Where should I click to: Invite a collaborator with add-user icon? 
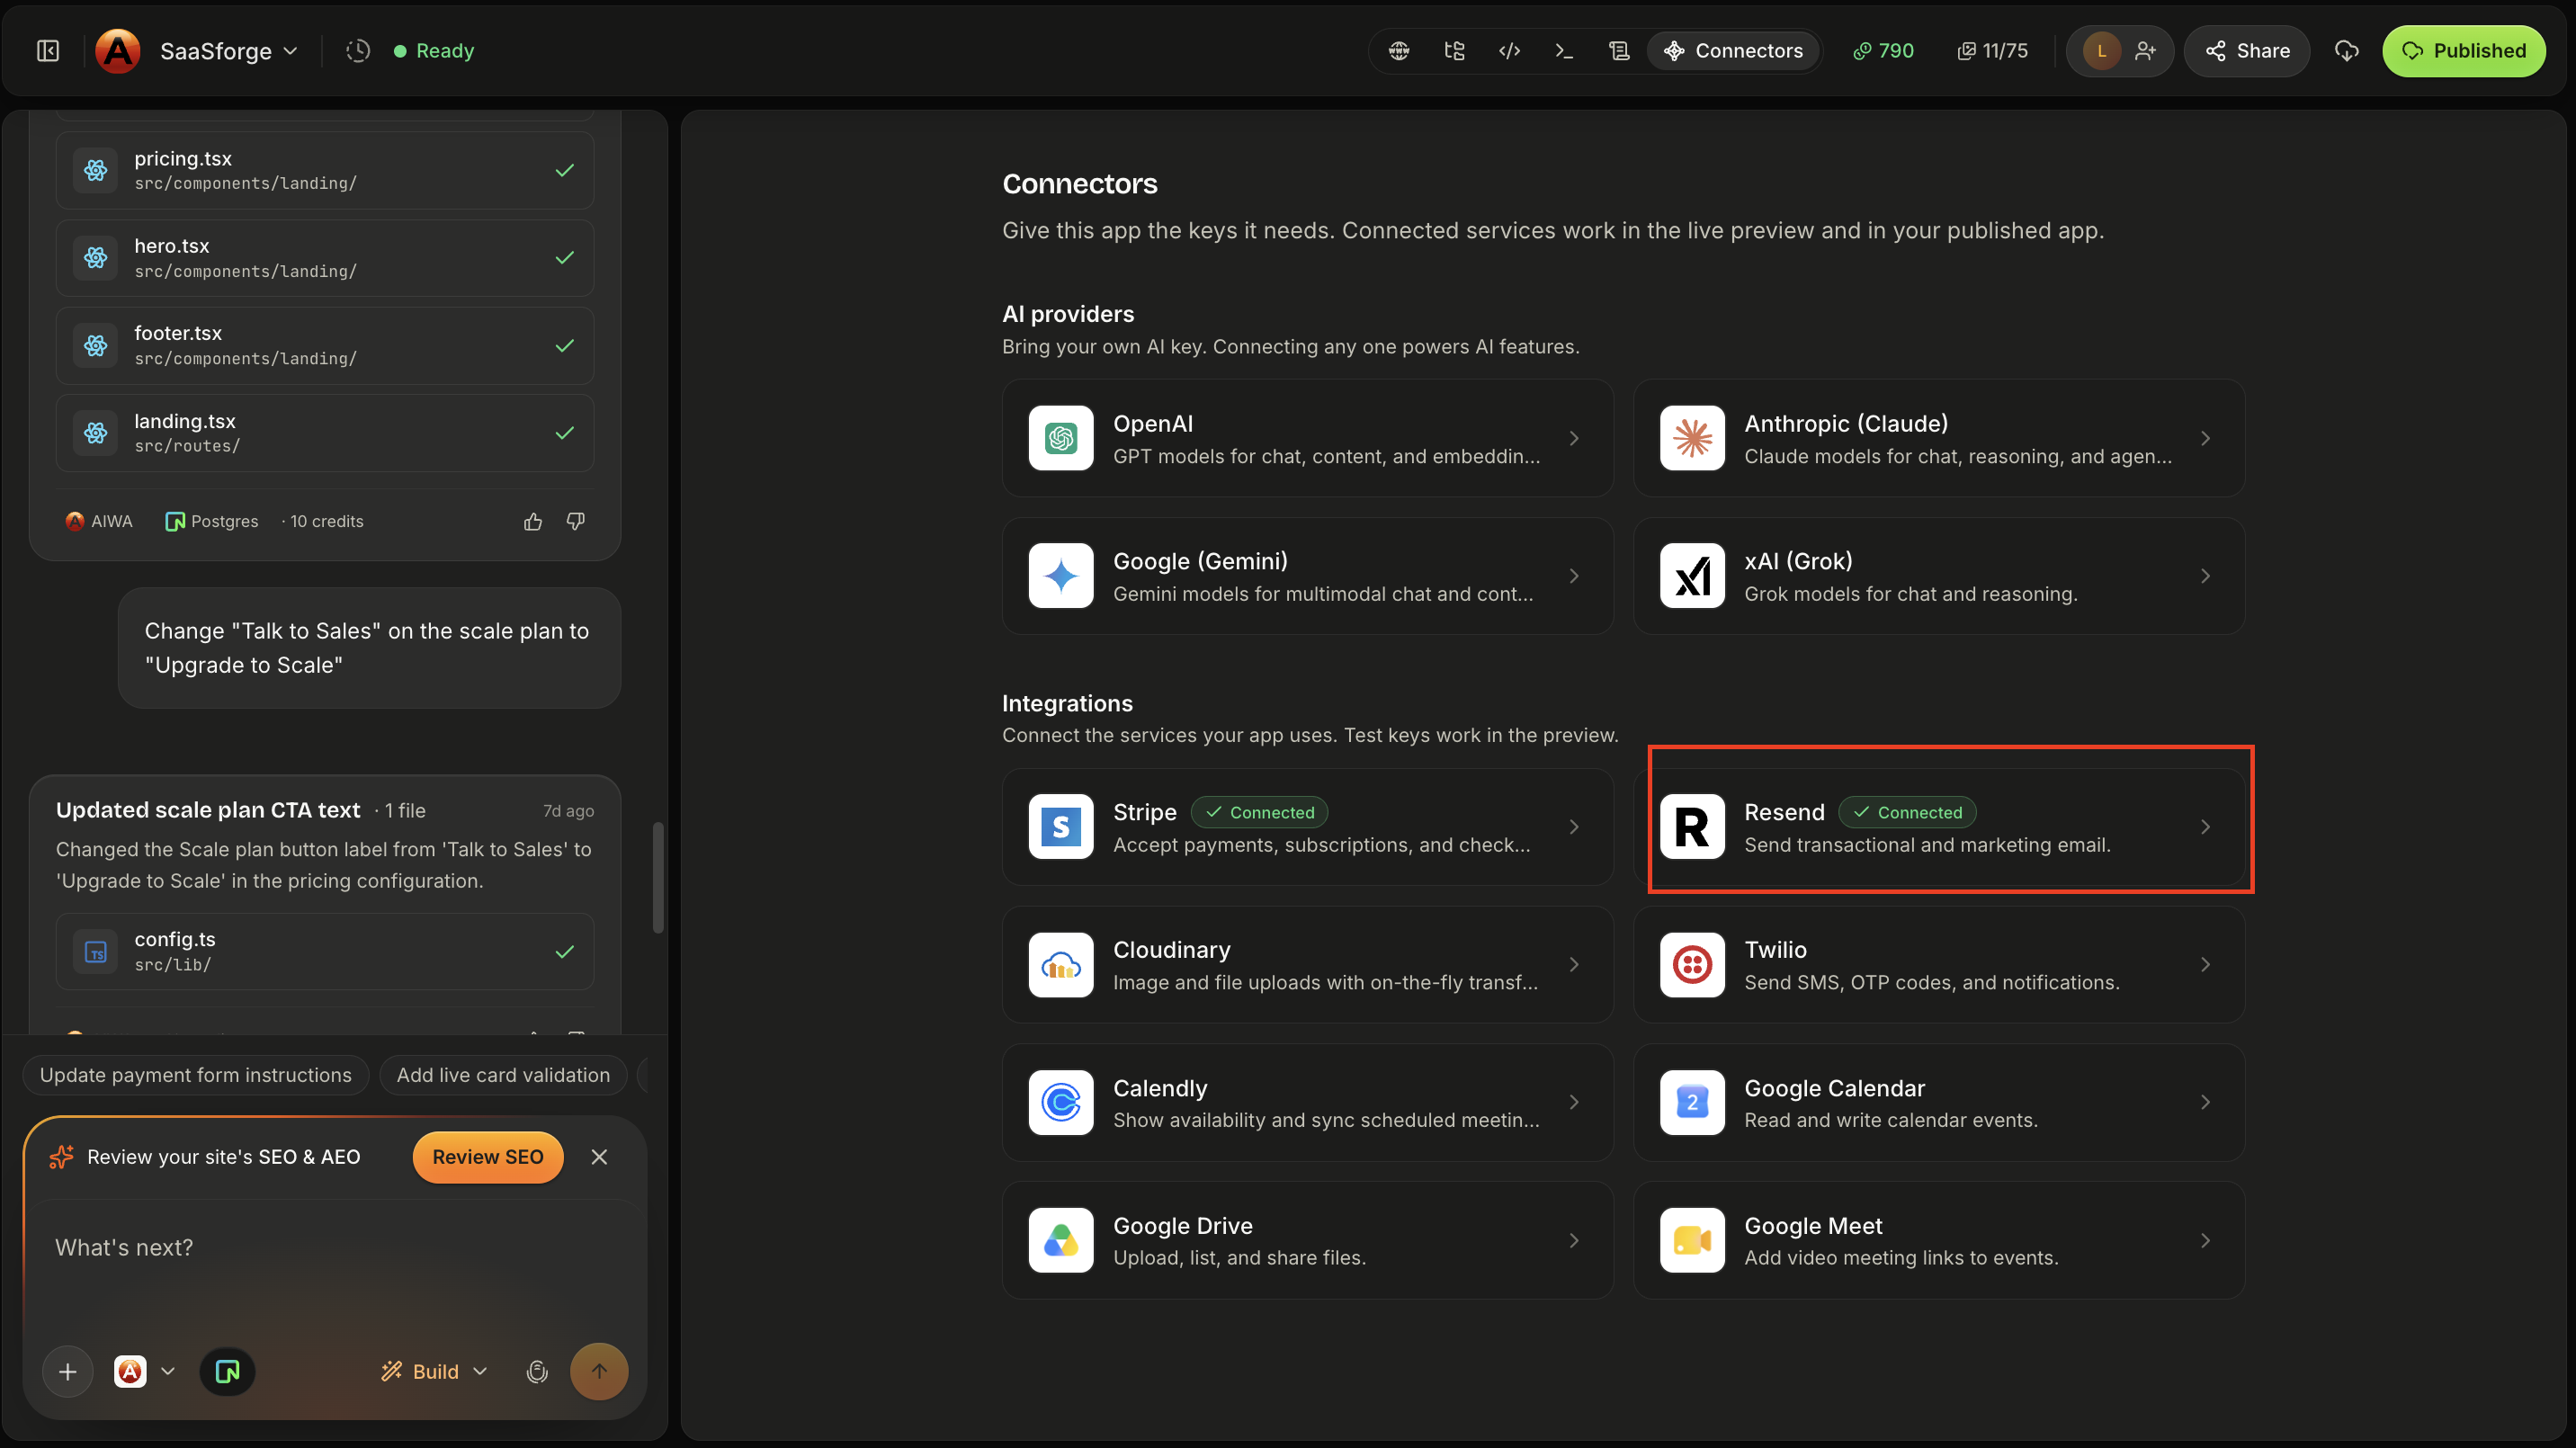[2144, 51]
